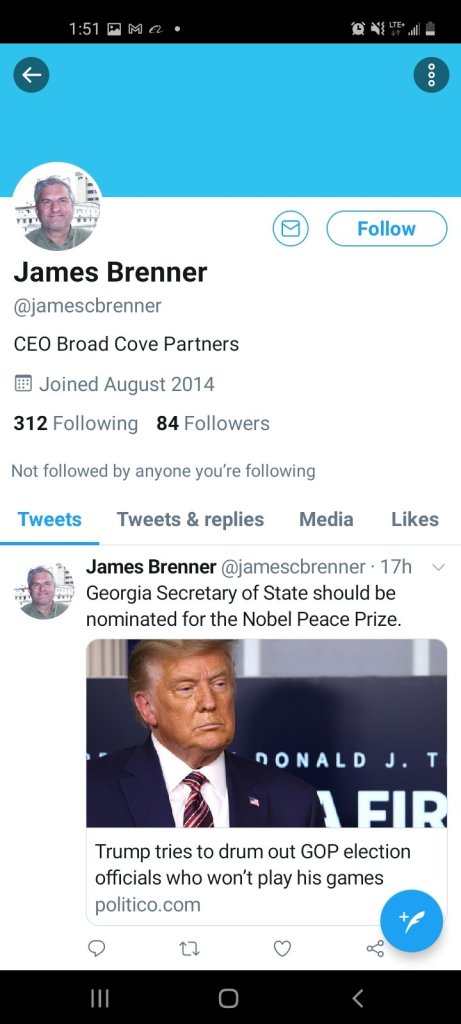Image resolution: width=461 pixels, height=1024 pixels.
Task: Share the tweet using share icon
Action: click(375, 948)
